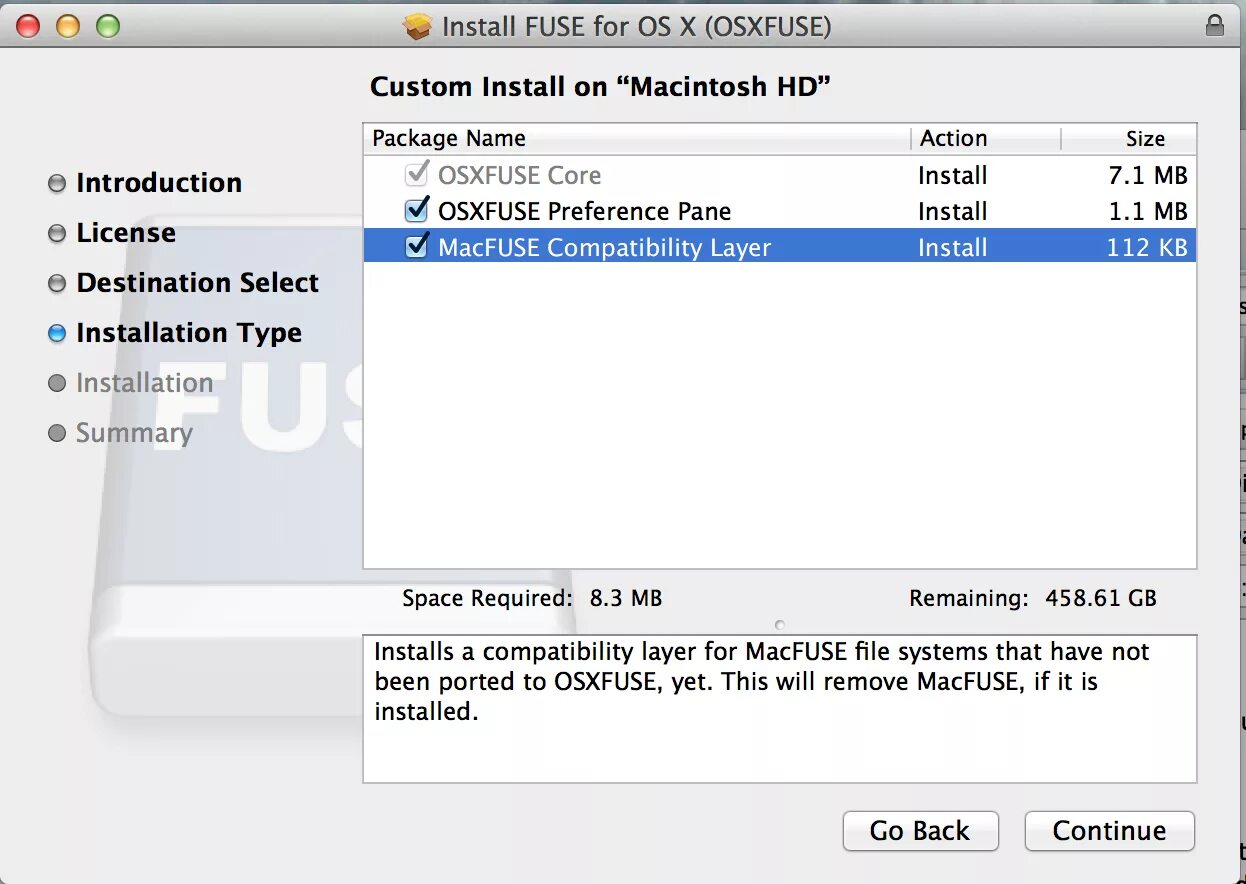This screenshot has height=884, width=1246.
Task: Uncheck MacFUSE Compatibility Layer checkbox
Action: (416, 247)
